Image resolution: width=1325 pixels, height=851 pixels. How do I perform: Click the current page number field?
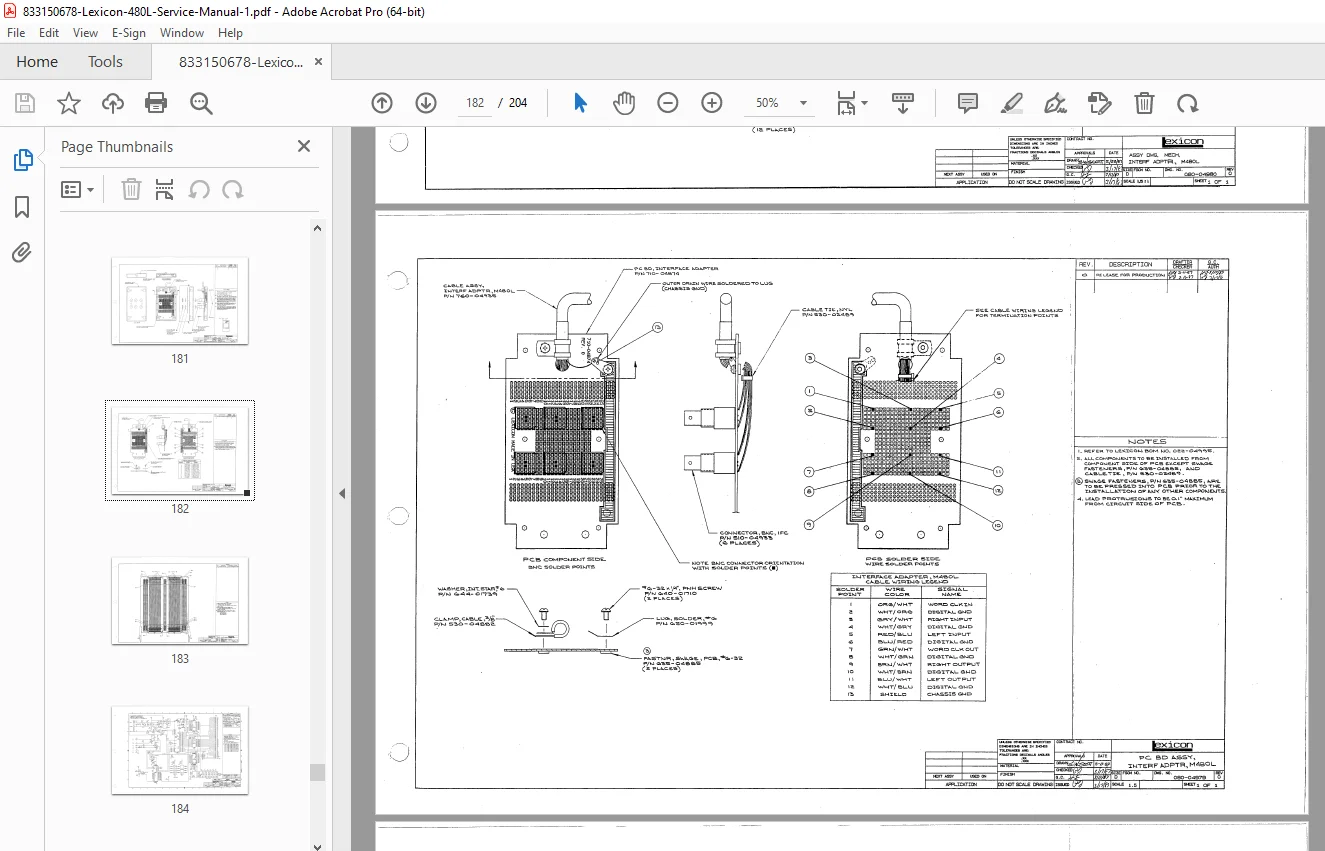(x=475, y=103)
